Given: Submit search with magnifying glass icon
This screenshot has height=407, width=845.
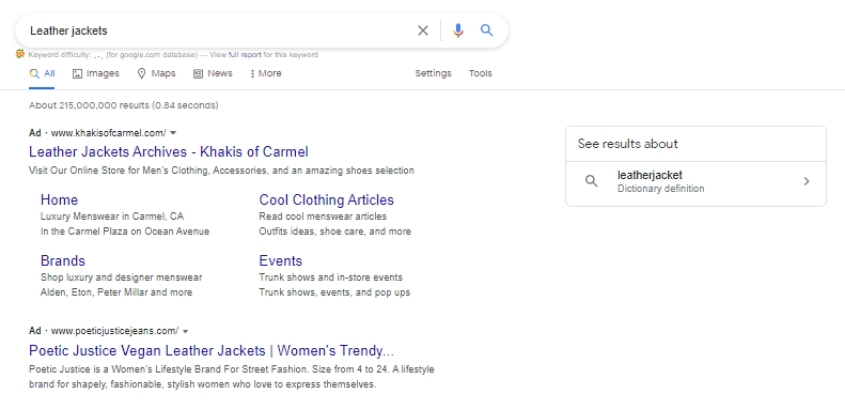Looking at the screenshot, I should point(487,30).
